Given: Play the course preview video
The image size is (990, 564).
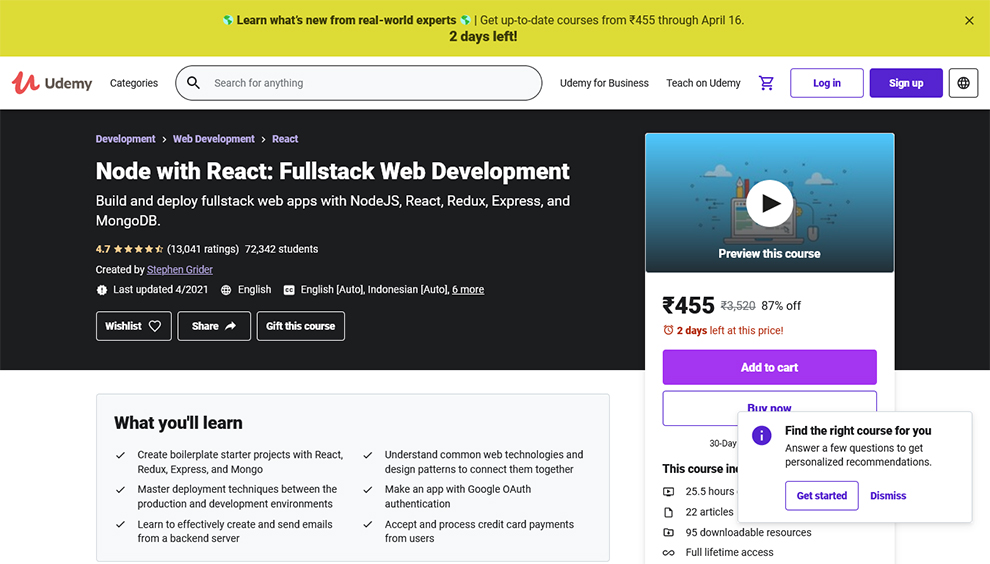Looking at the screenshot, I should coord(770,203).
